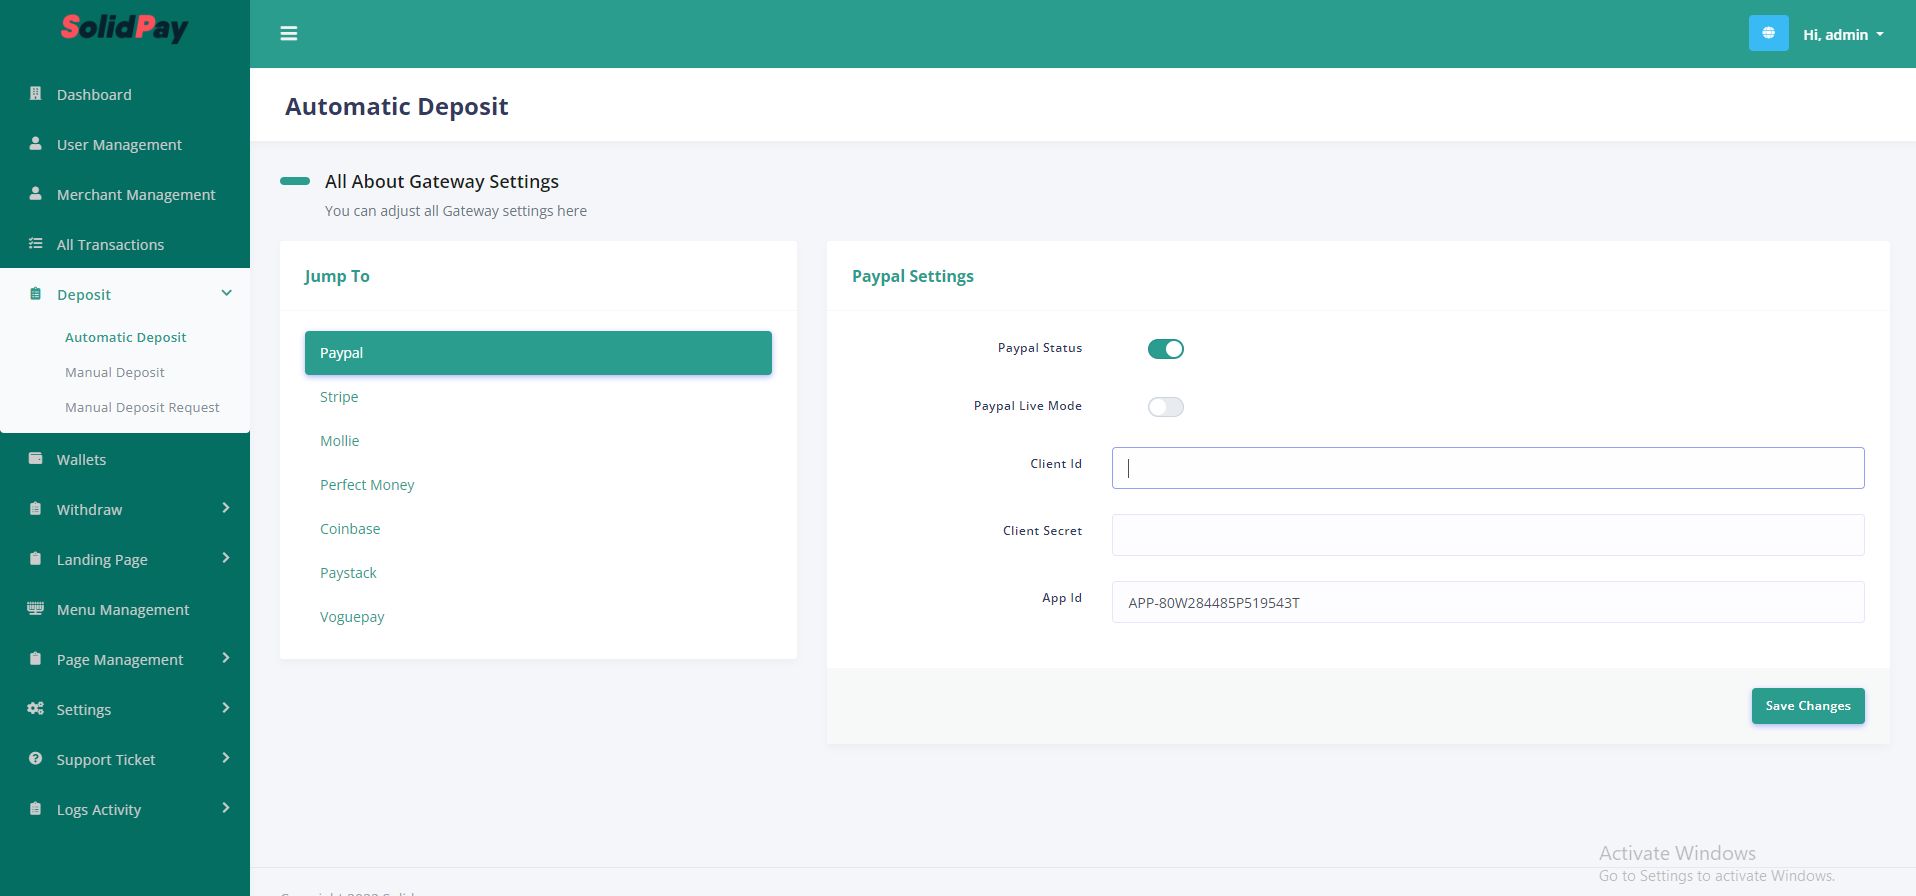Select Paypal in Jump To list

pyautogui.click(x=538, y=353)
